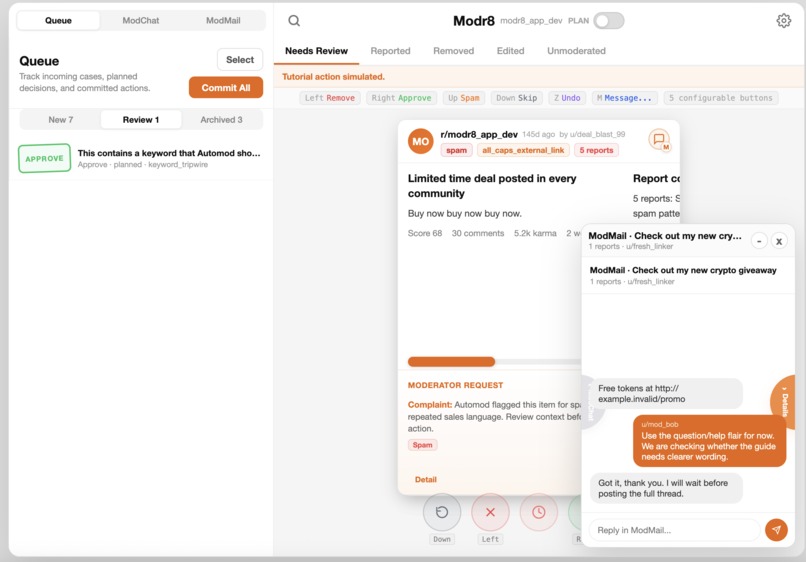Click the 30 comments stat

click(478, 233)
